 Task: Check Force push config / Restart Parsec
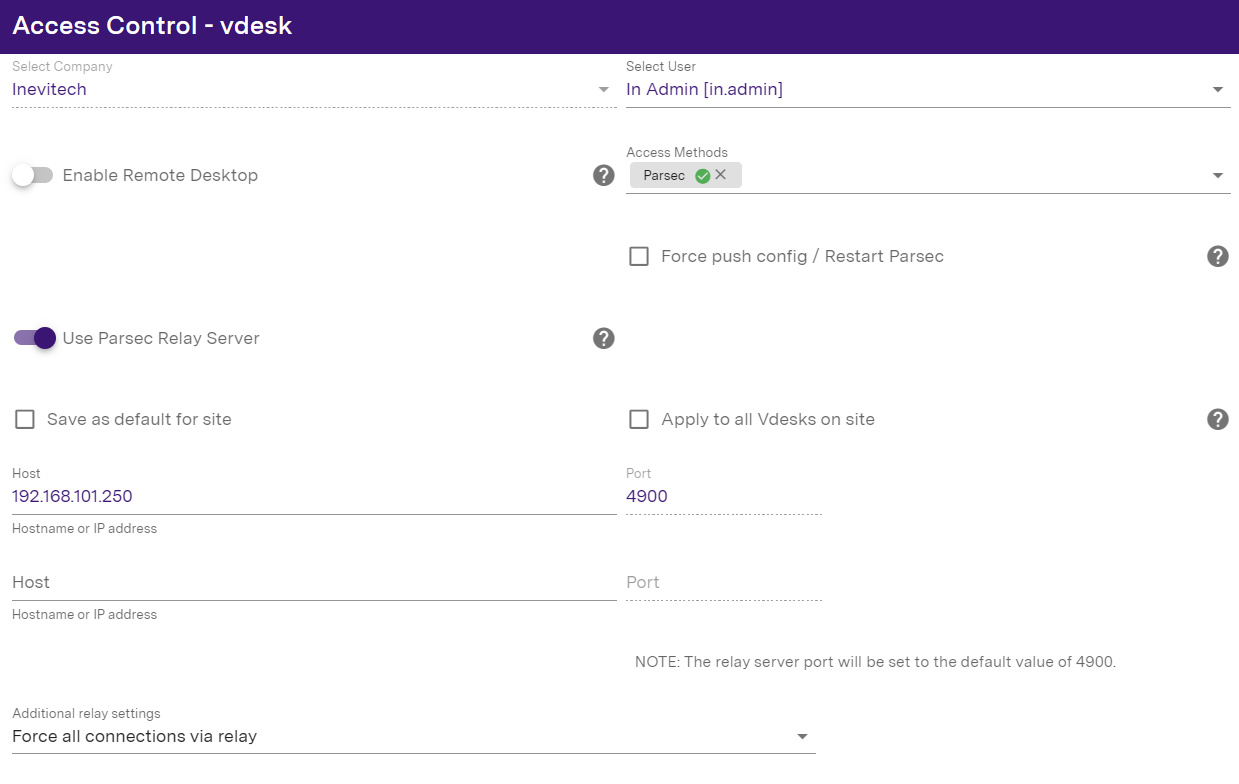pos(638,257)
